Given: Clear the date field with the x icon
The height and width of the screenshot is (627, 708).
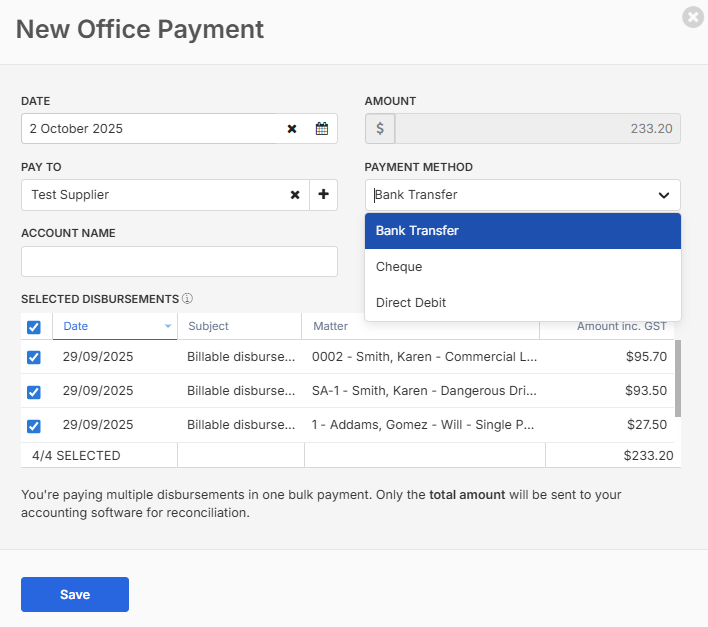Looking at the screenshot, I should pyautogui.click(x=292, y=129).
